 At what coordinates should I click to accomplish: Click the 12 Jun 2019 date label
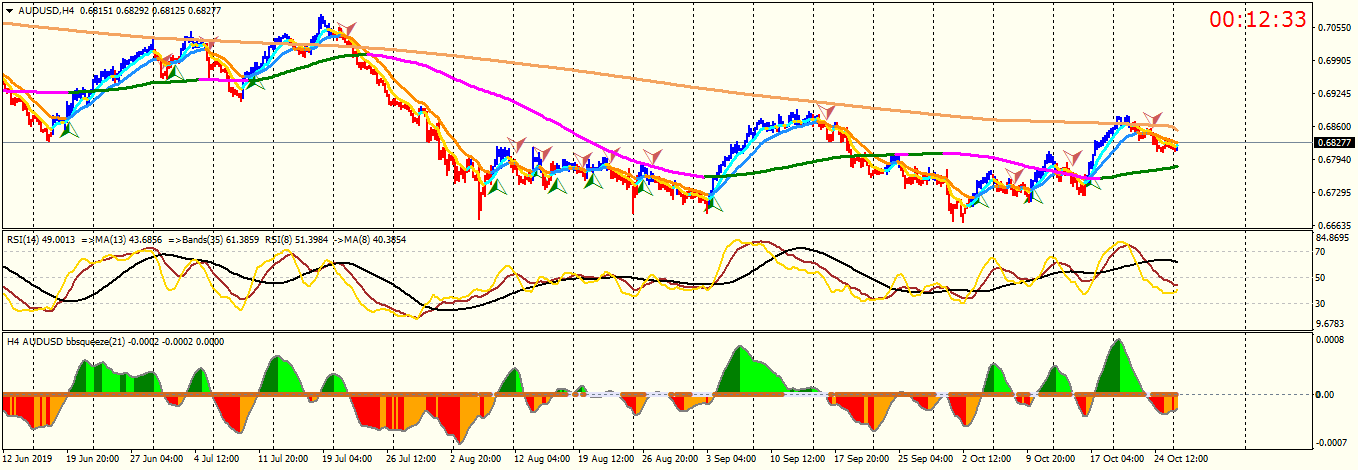pos(28,458)
